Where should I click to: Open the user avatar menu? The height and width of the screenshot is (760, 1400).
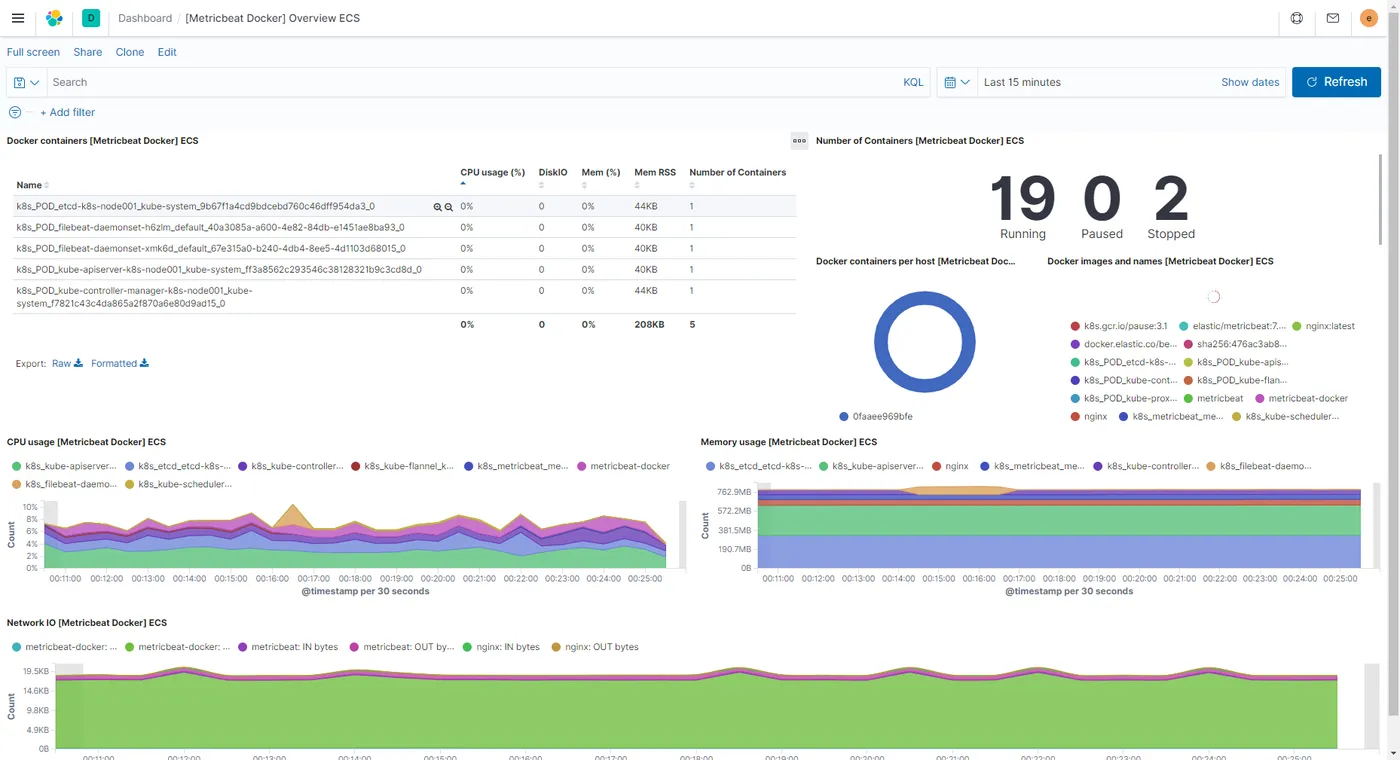[x=1369, y=18]
